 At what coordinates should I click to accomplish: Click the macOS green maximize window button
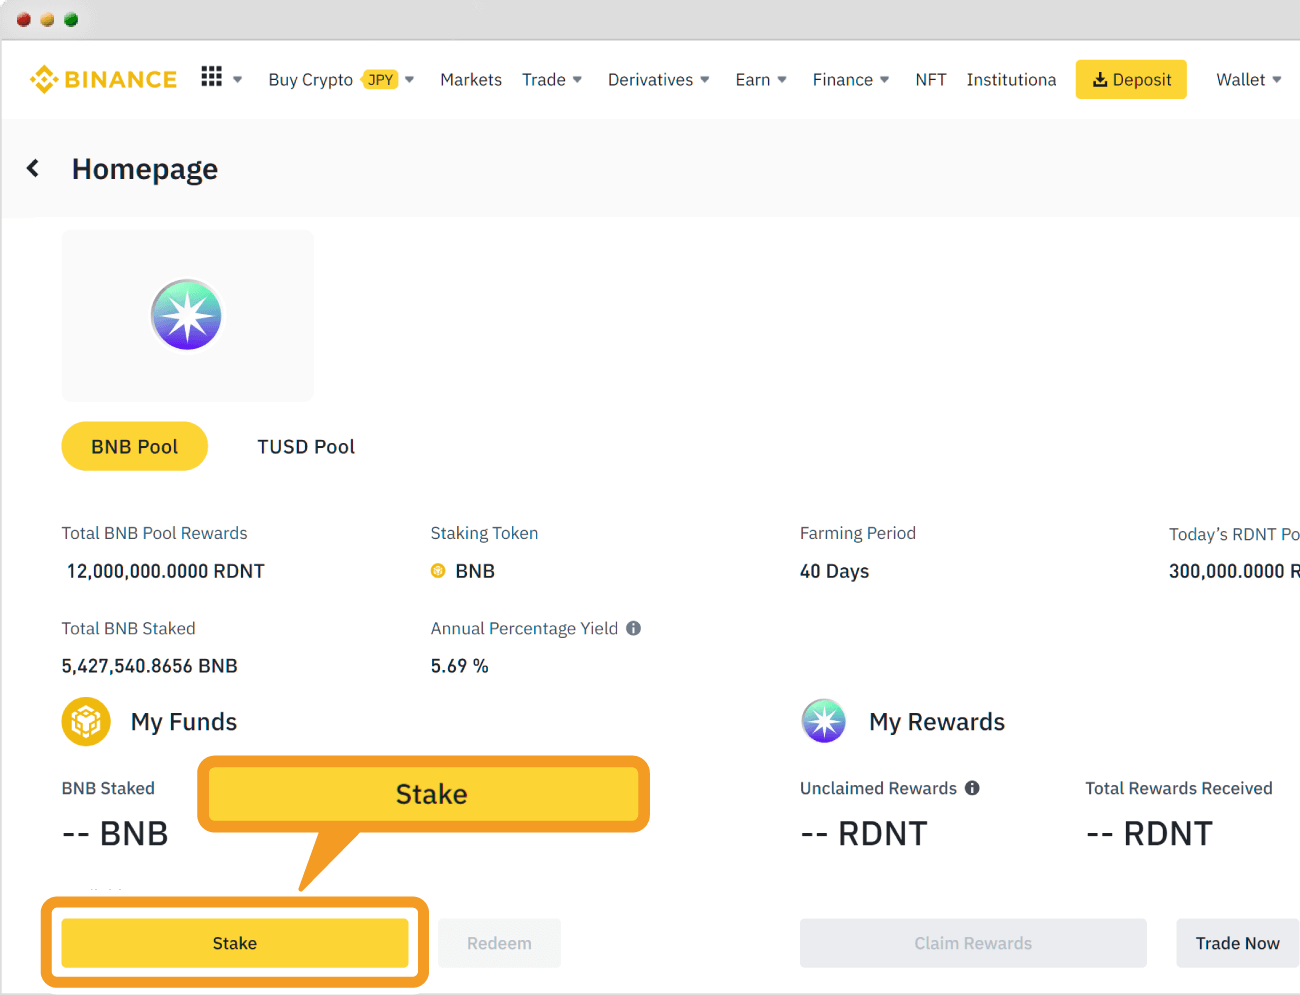(x=71, y=19)
